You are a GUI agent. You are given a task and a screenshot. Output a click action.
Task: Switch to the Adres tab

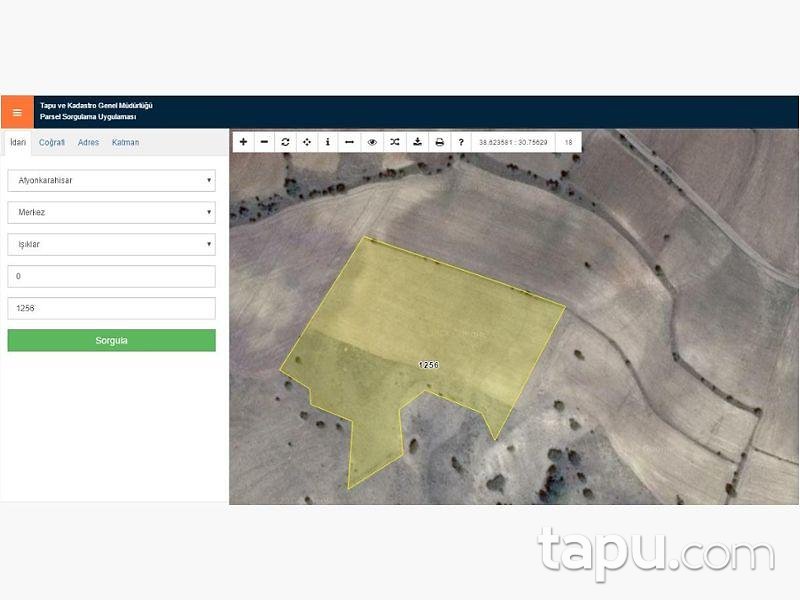[x=88, y=142]
